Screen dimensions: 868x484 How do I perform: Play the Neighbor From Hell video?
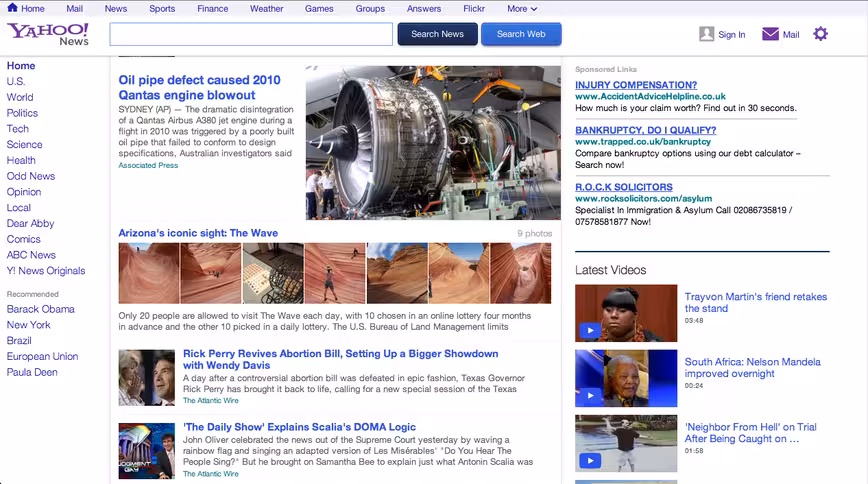[626, 443]
